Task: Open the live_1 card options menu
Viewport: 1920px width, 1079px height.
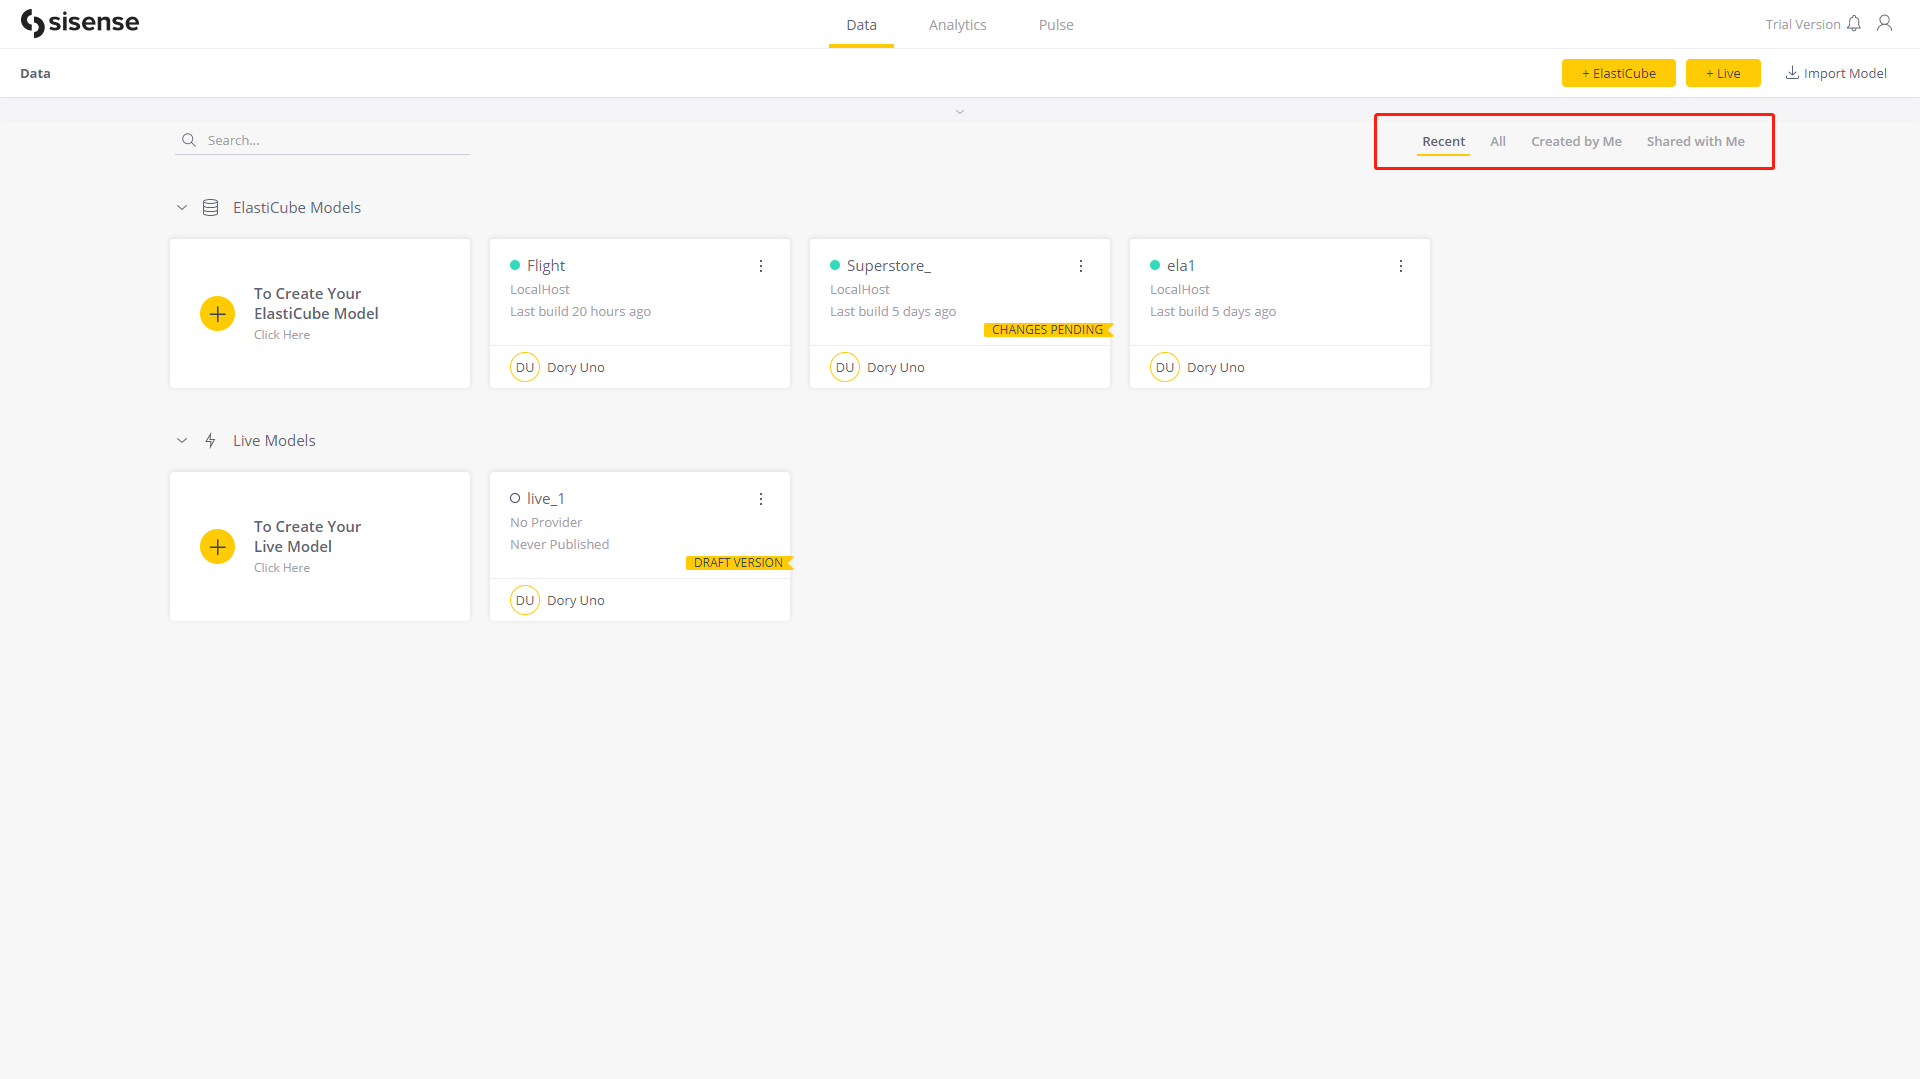Action: 761,499
